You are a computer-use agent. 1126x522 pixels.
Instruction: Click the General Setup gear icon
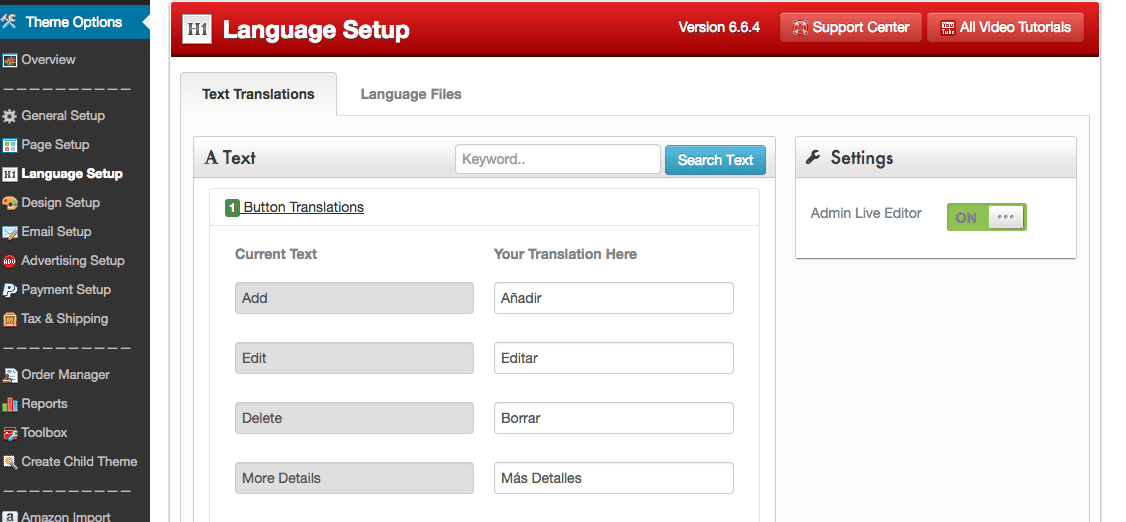tap(10, 116)
